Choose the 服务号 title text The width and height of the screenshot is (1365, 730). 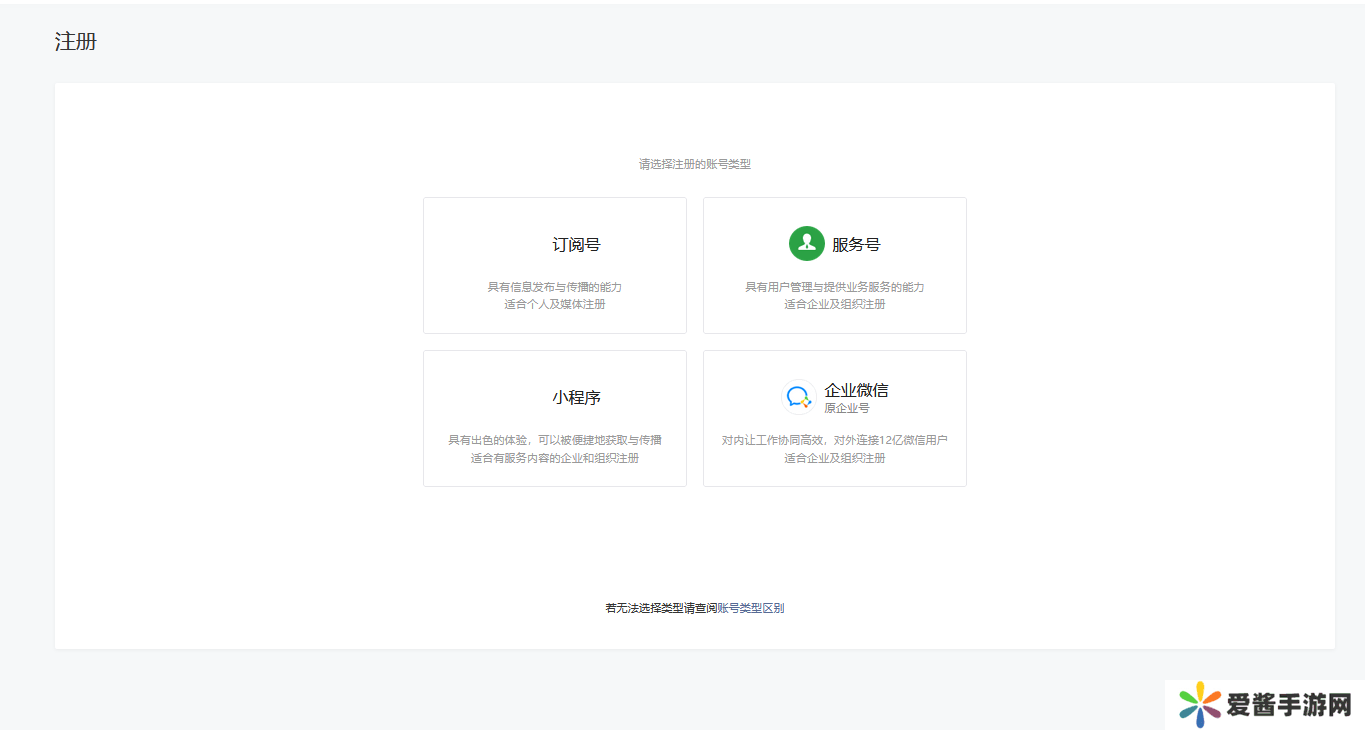point(856,245)
